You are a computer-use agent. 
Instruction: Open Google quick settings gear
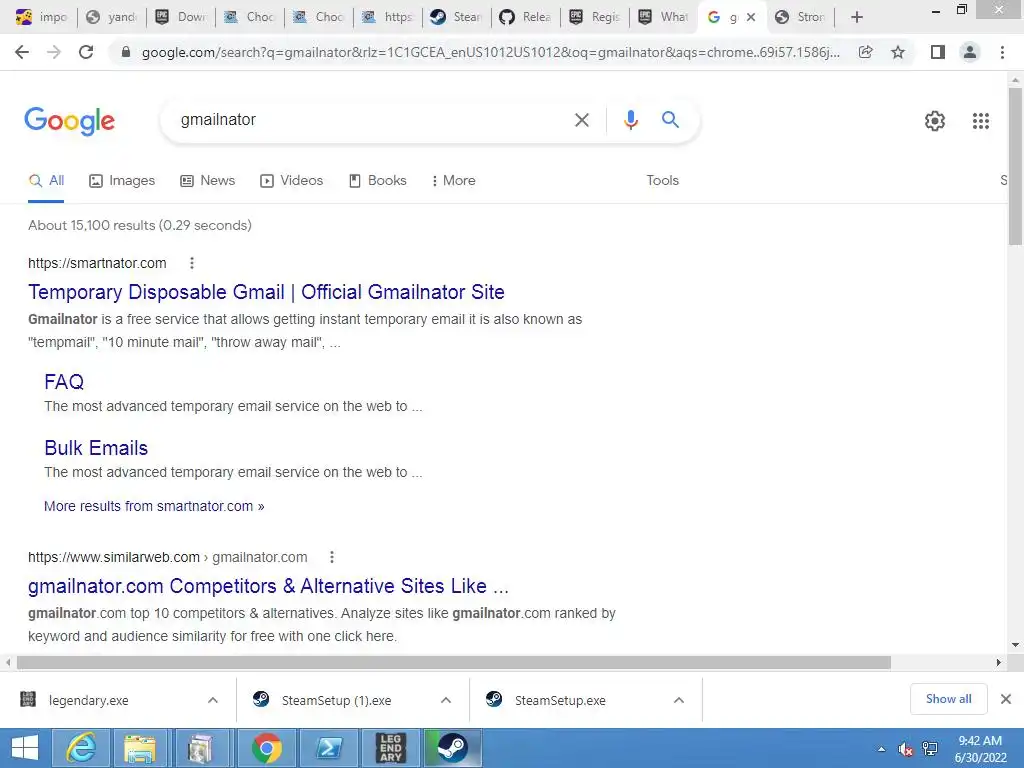click(935, 121)
